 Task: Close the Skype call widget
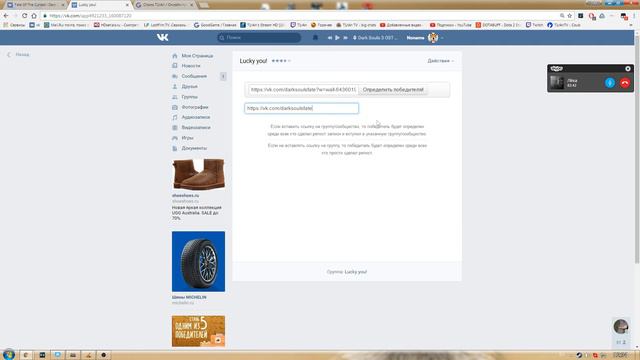[628, 69]
